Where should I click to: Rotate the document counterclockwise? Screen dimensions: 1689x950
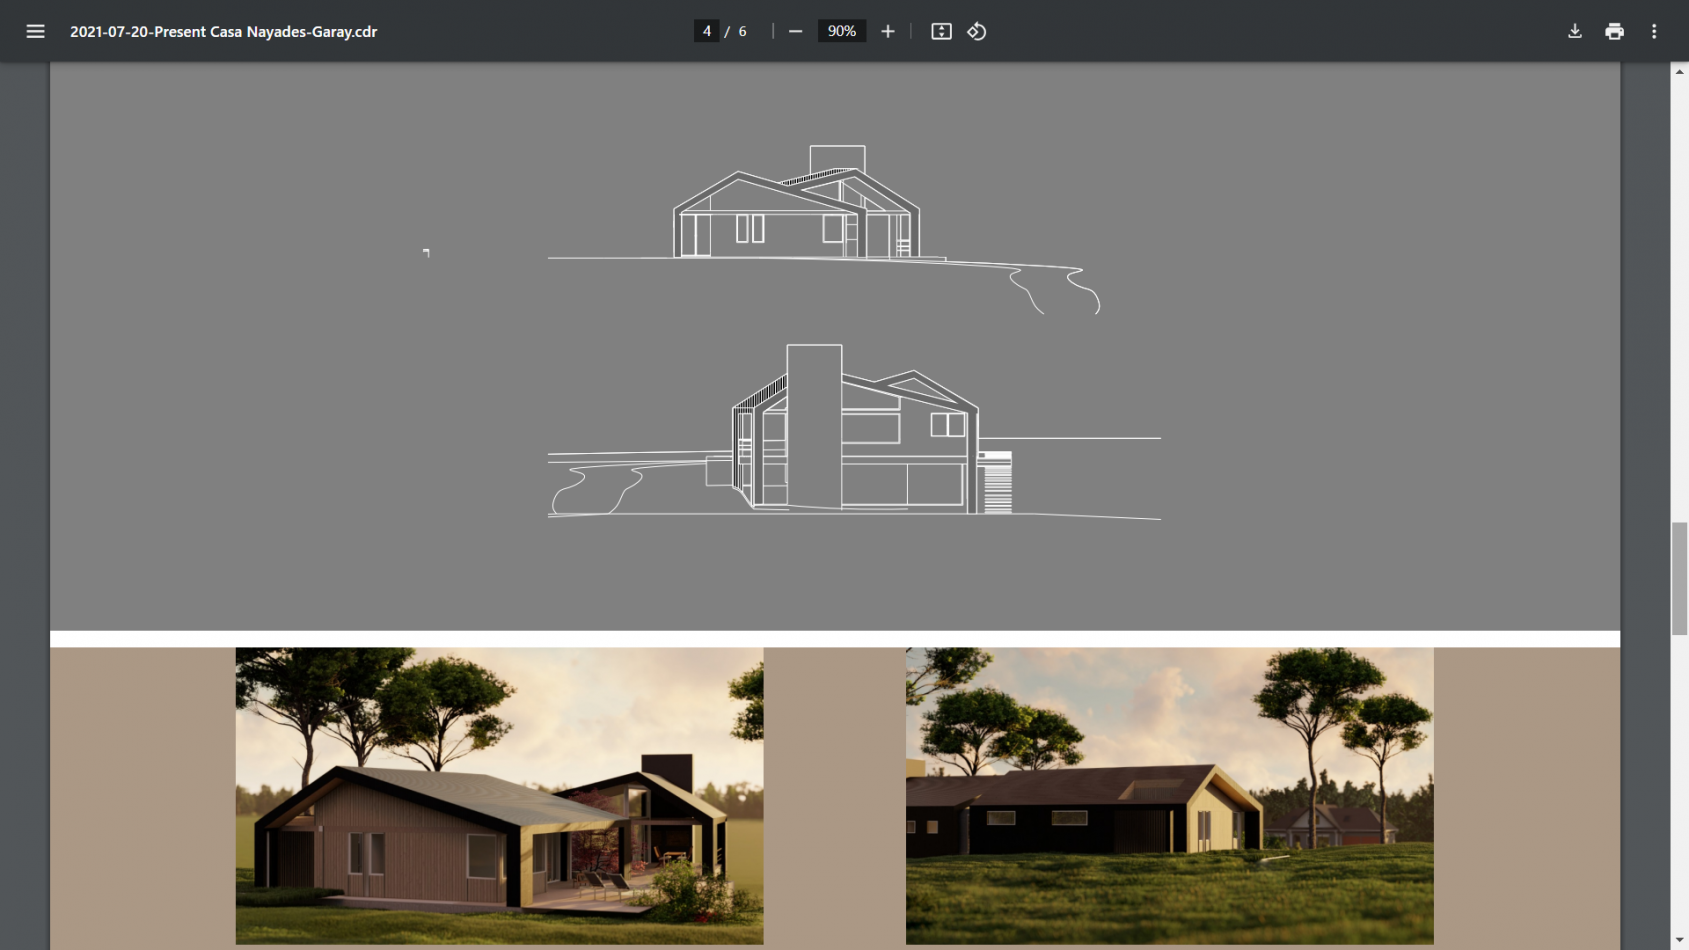point(977,31)
